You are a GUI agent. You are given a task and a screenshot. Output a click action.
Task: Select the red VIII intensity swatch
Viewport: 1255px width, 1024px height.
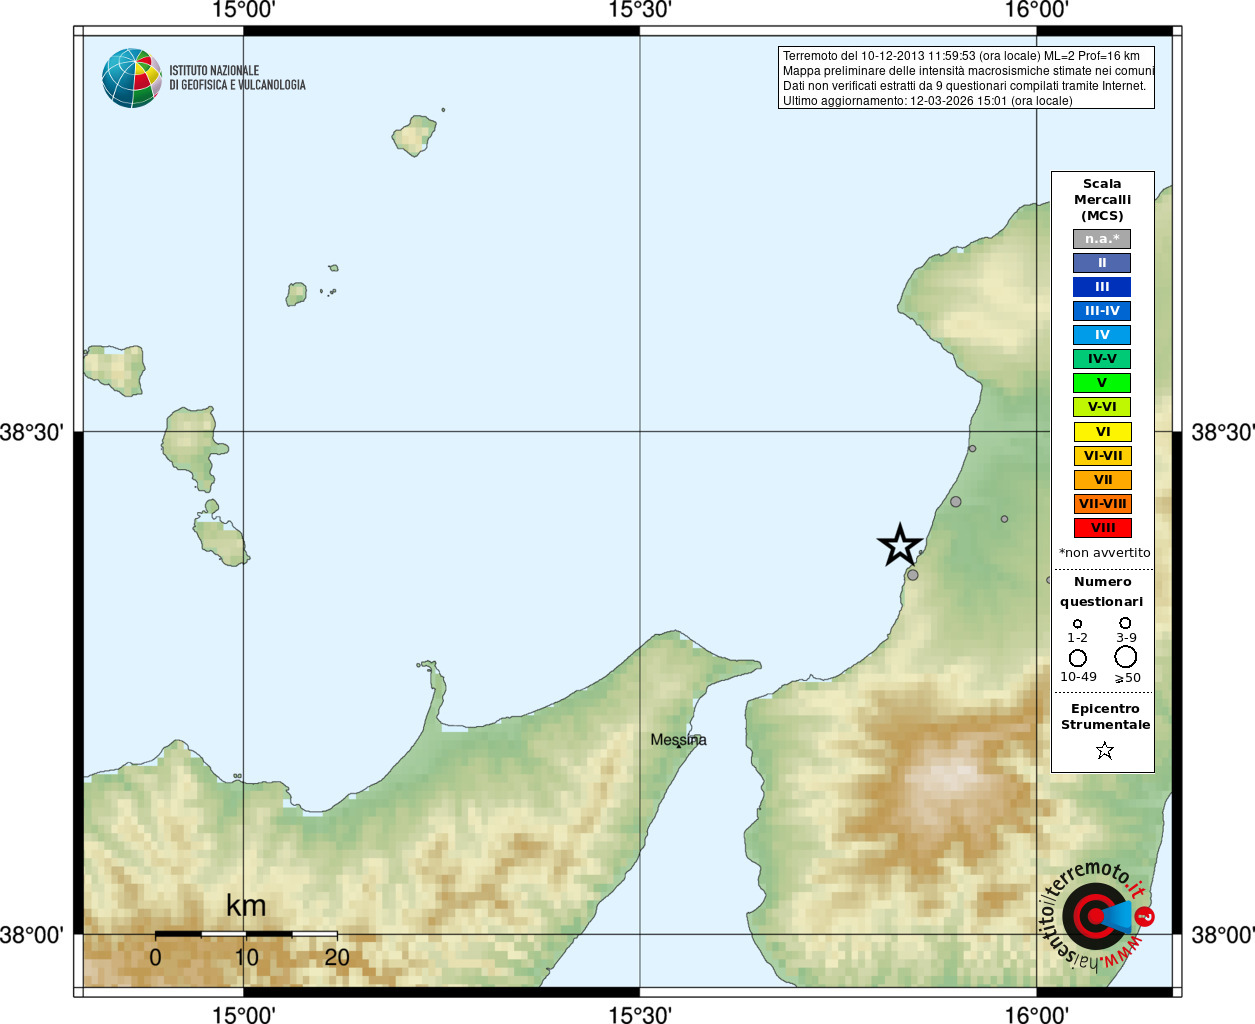point(1102,528)
